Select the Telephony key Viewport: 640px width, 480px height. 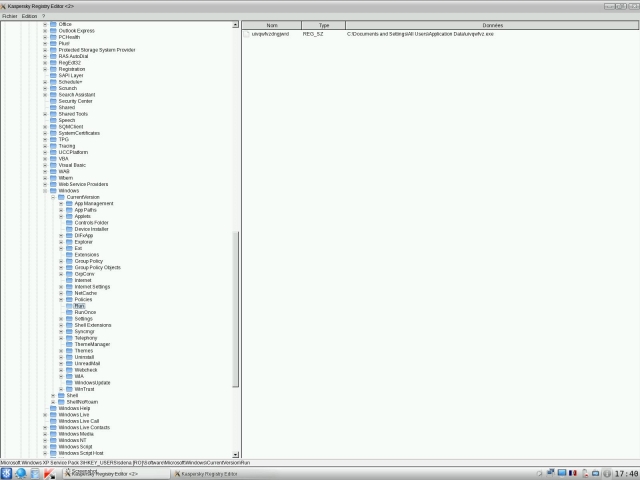click(86, 338)
